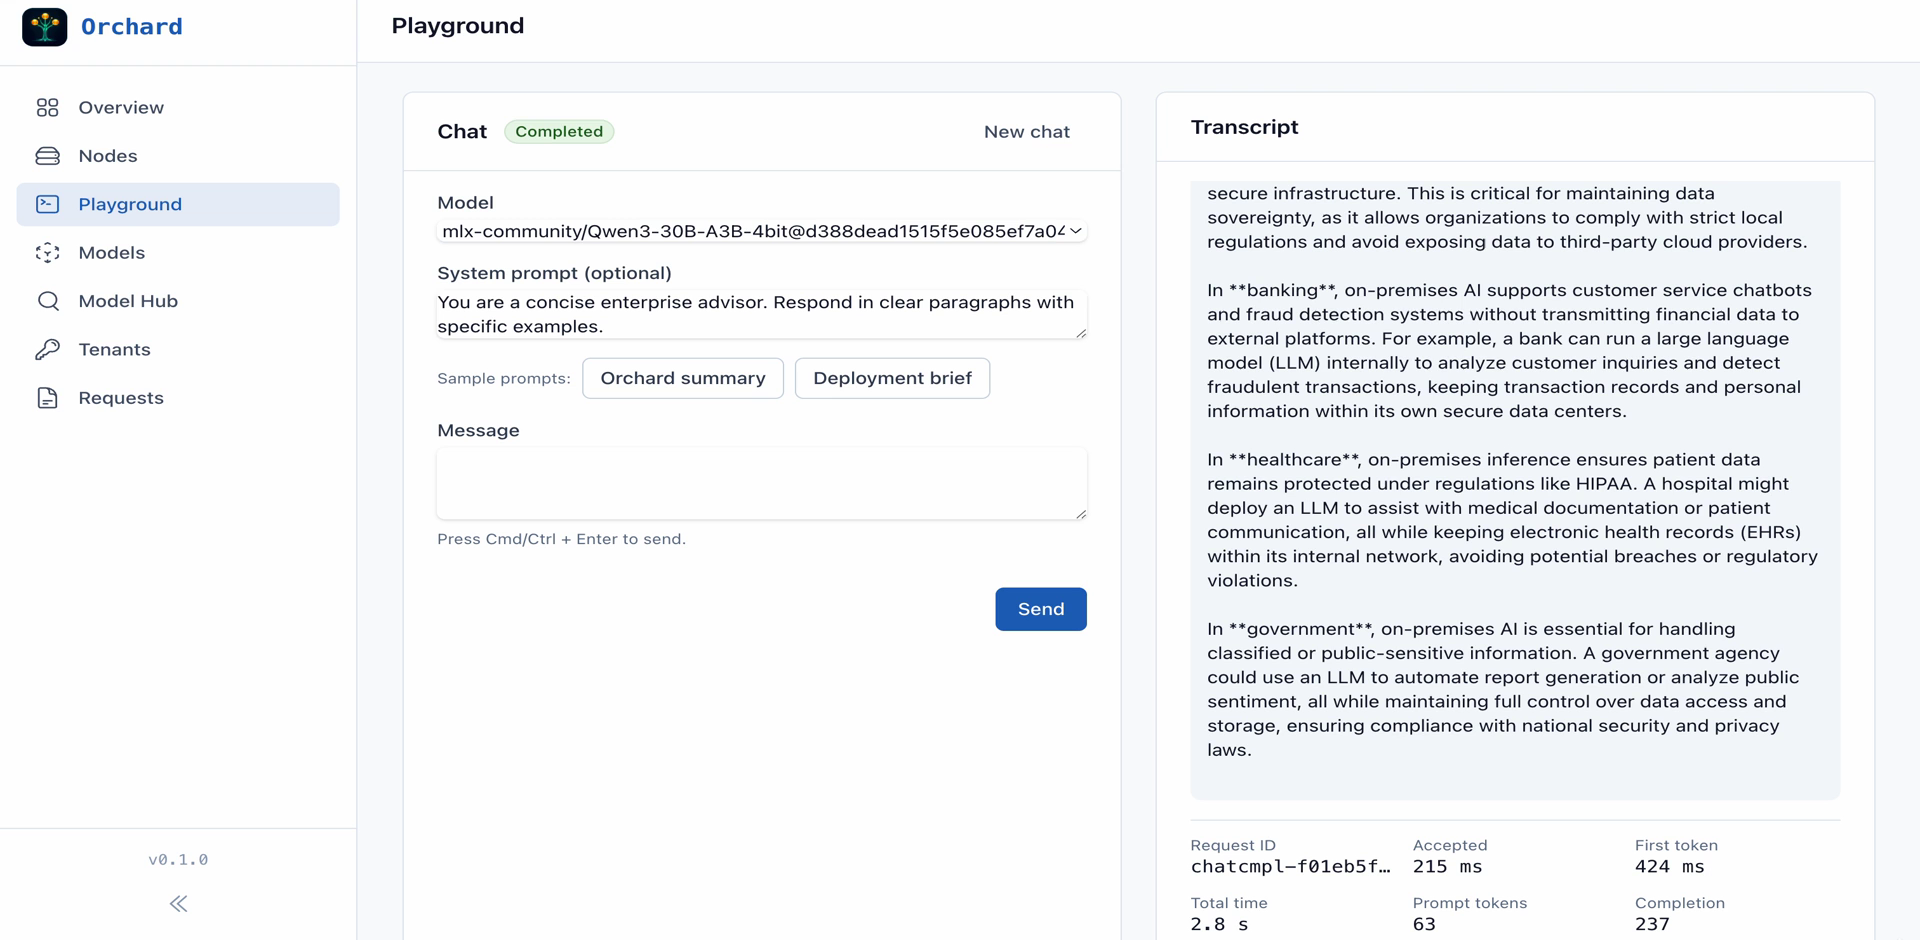Collapse the sidebar with the double-chevron
The height and width of the screenshot is (940, 1920).
tap(178, 903)
